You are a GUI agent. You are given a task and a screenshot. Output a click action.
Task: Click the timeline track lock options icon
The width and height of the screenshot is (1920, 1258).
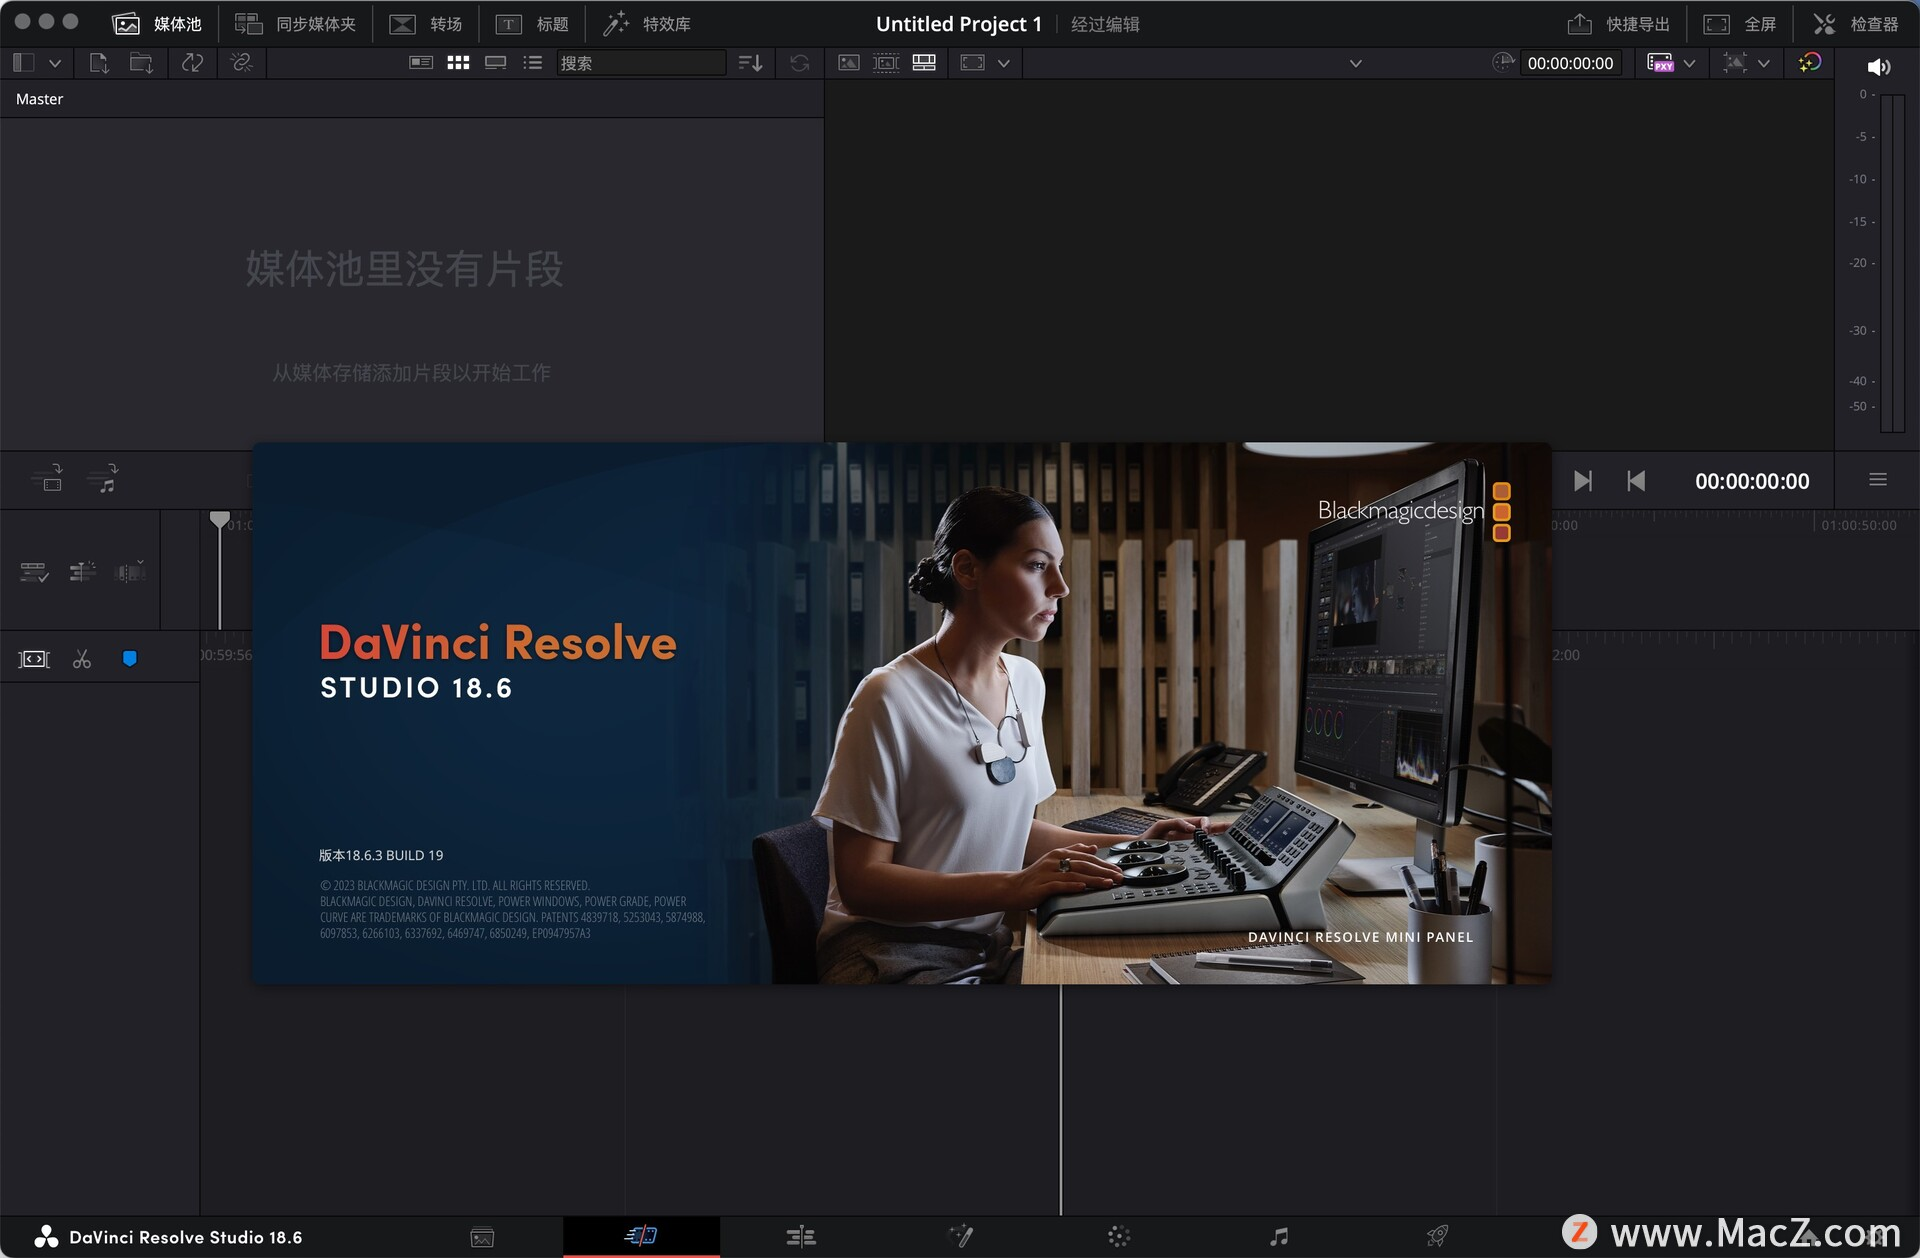(34, 572)
